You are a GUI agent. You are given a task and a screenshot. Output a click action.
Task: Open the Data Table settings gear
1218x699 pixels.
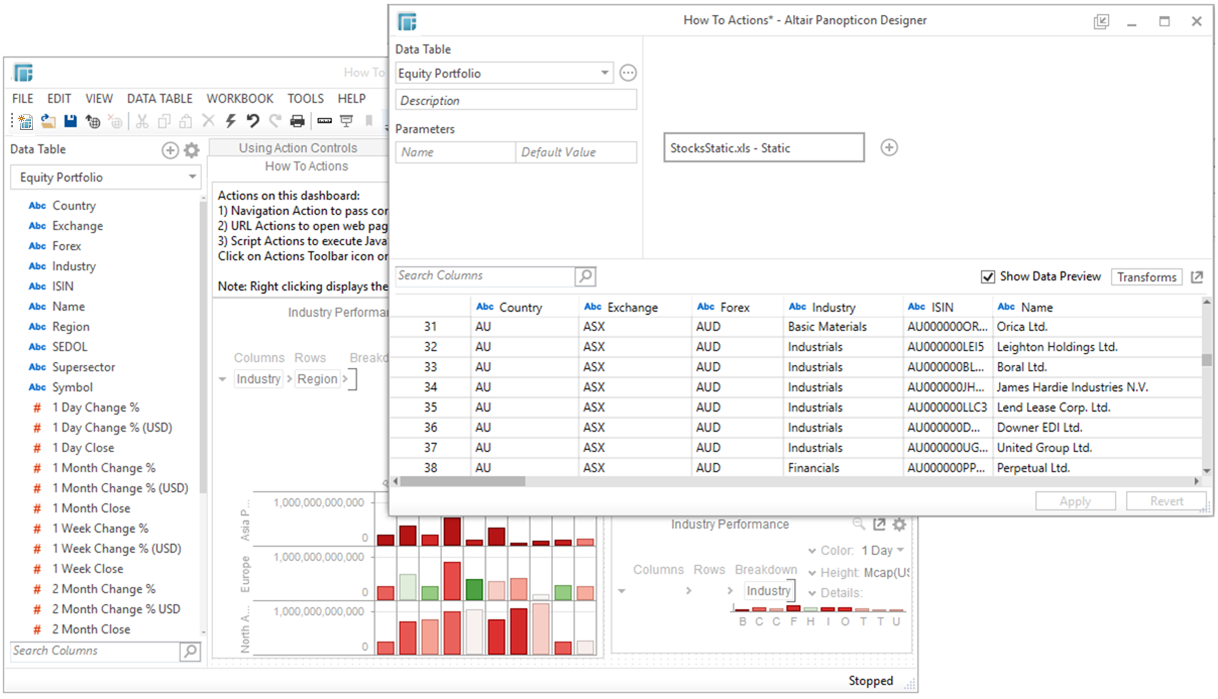pyautogui.click(x=192, y=149)
